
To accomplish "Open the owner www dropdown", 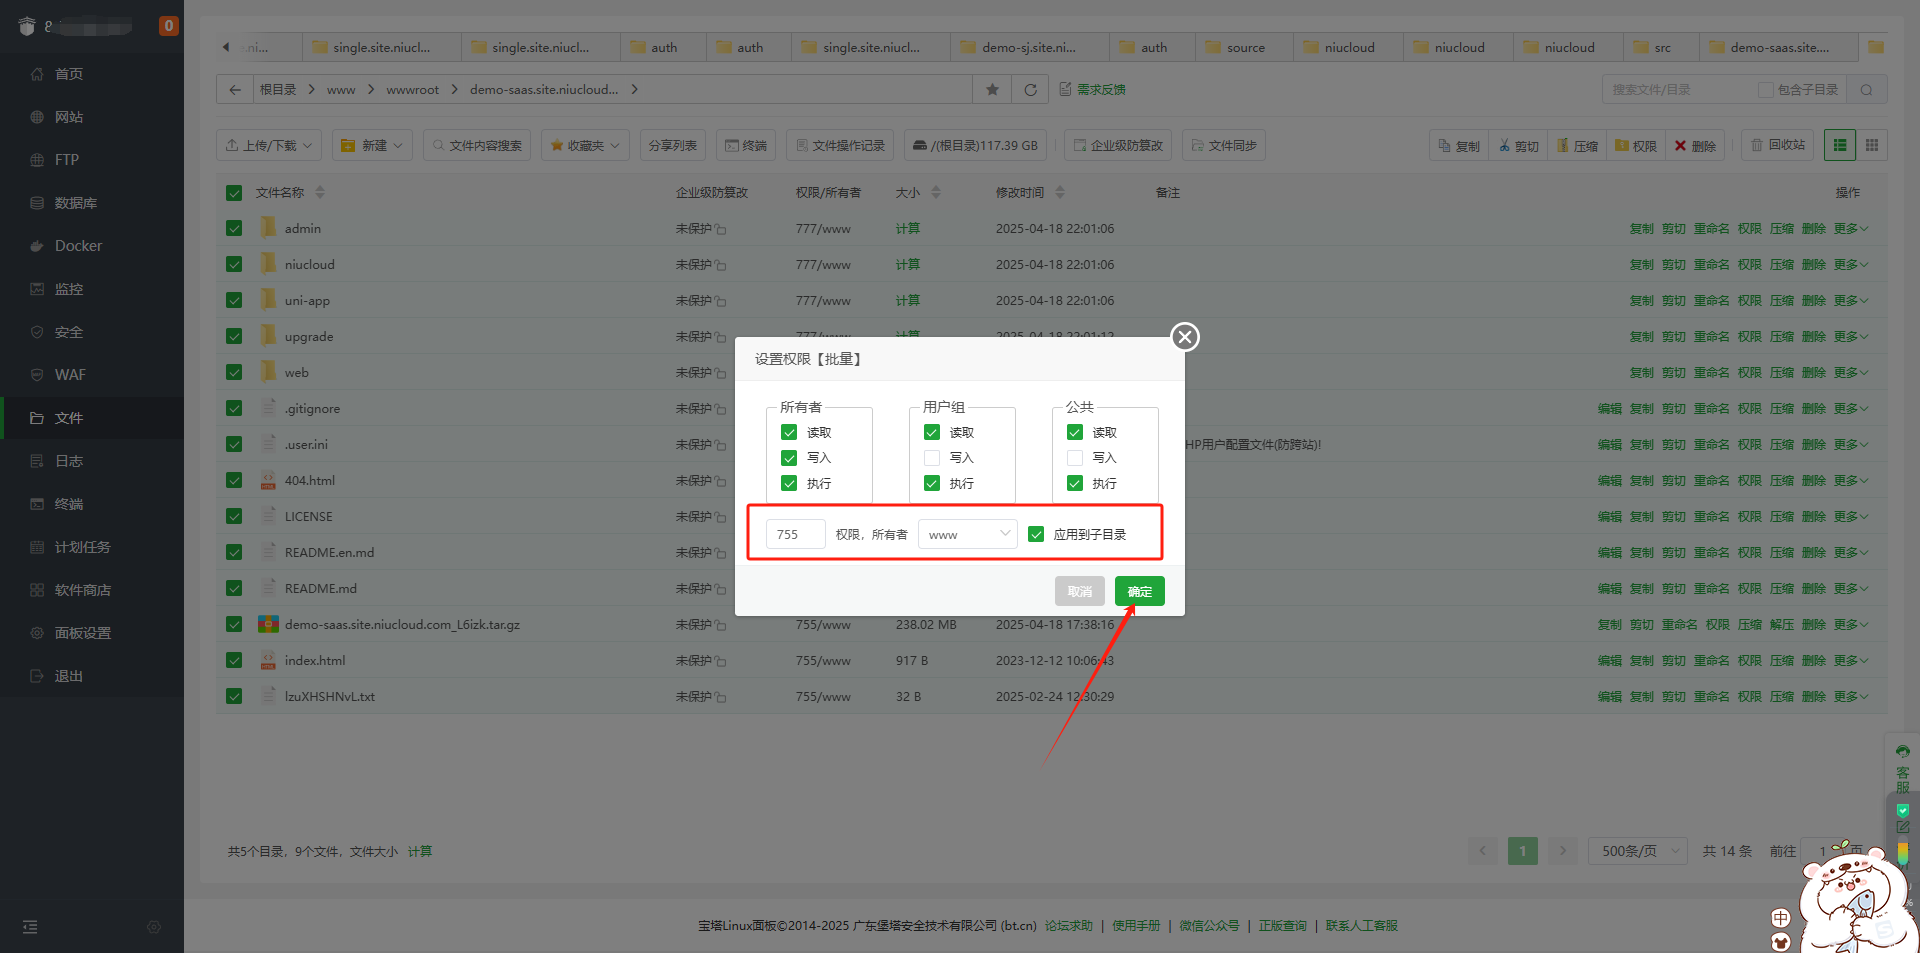I will [x=967, y=535].
